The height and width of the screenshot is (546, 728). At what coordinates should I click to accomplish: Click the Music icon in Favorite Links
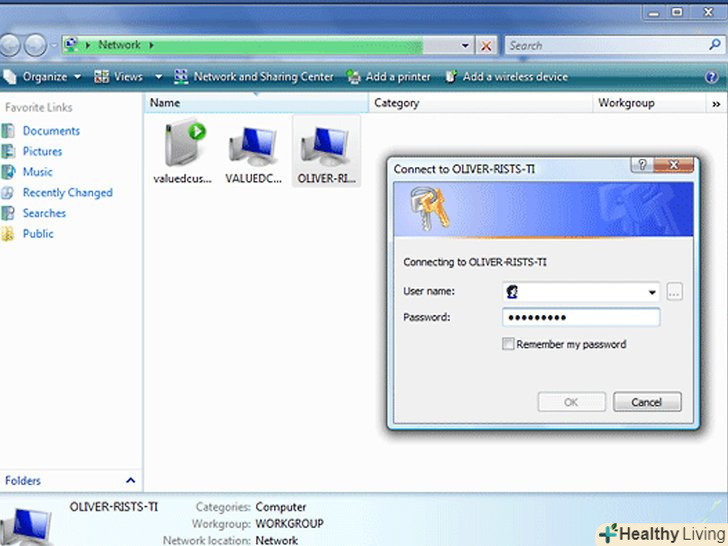8,172
